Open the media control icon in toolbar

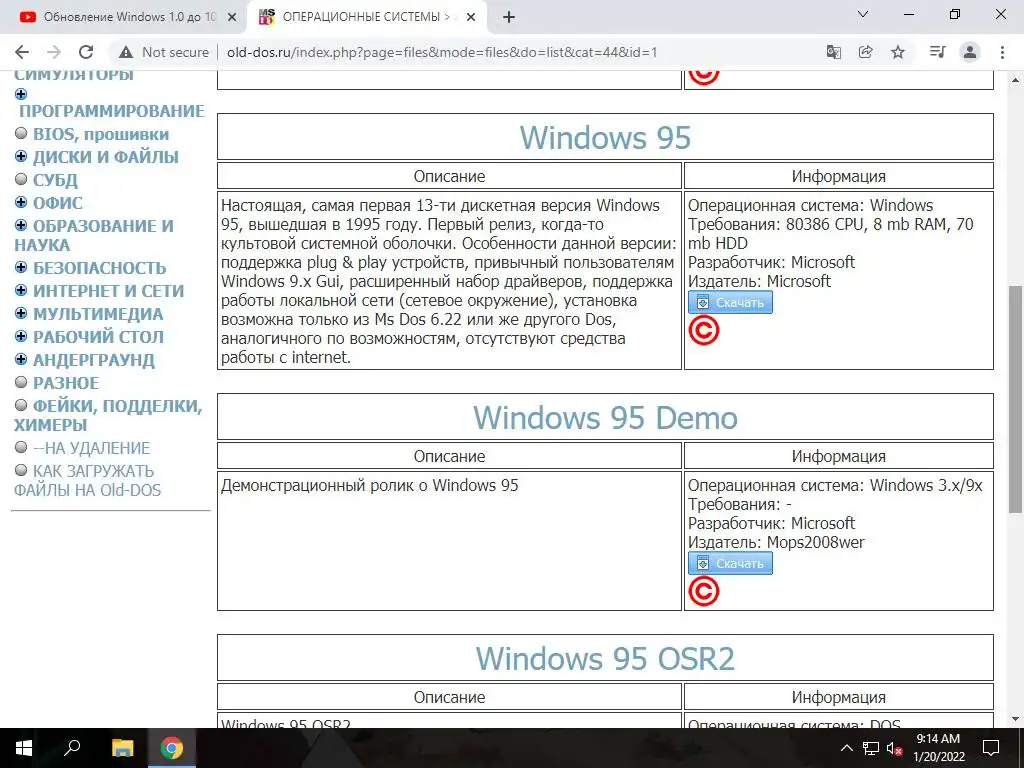click(937, 52)
